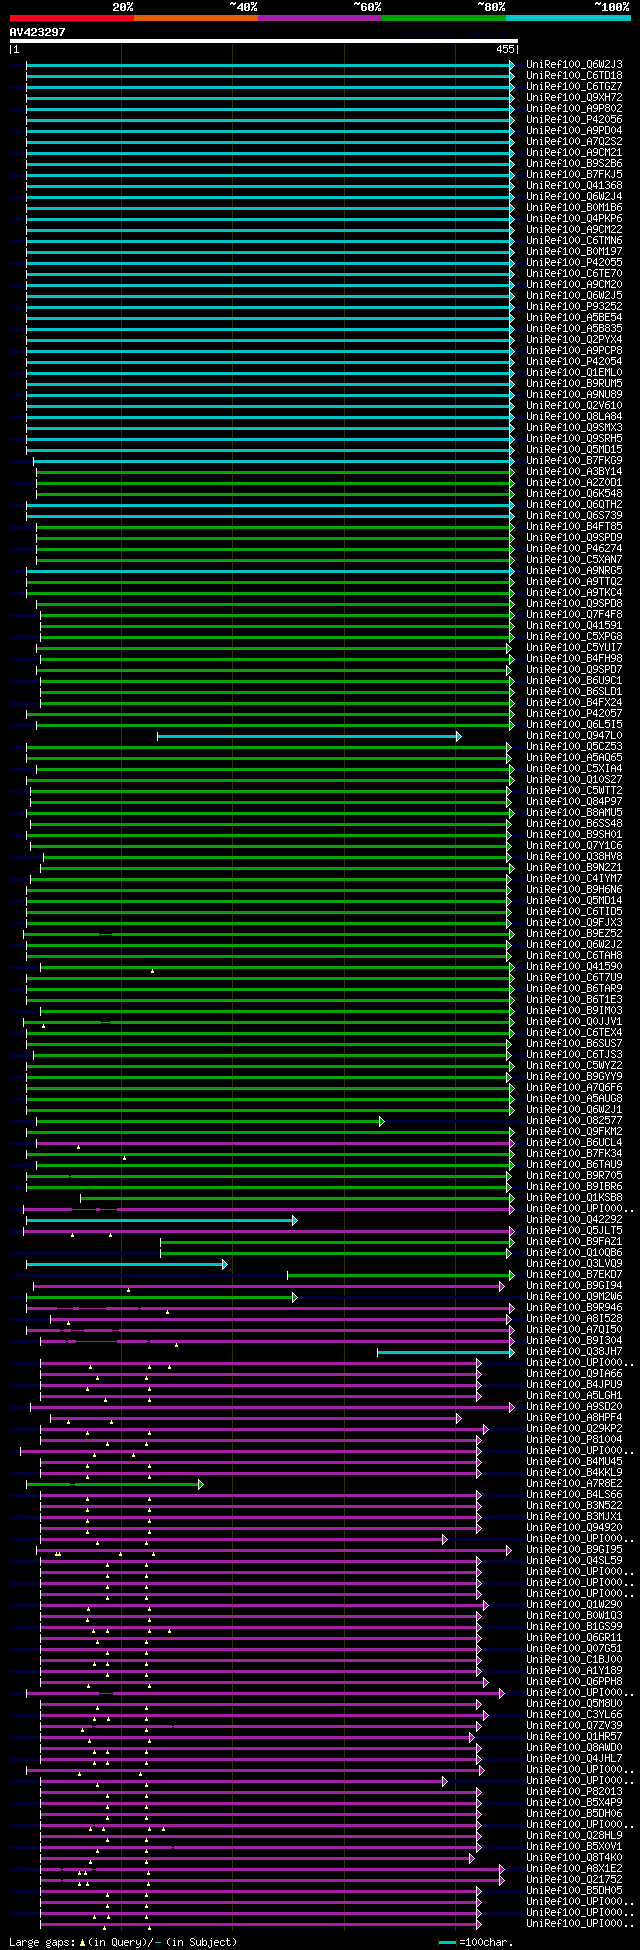Select label UniRef100_Q4PKP6
This screenshot has height=1950, width=640.
coord(574,219)
